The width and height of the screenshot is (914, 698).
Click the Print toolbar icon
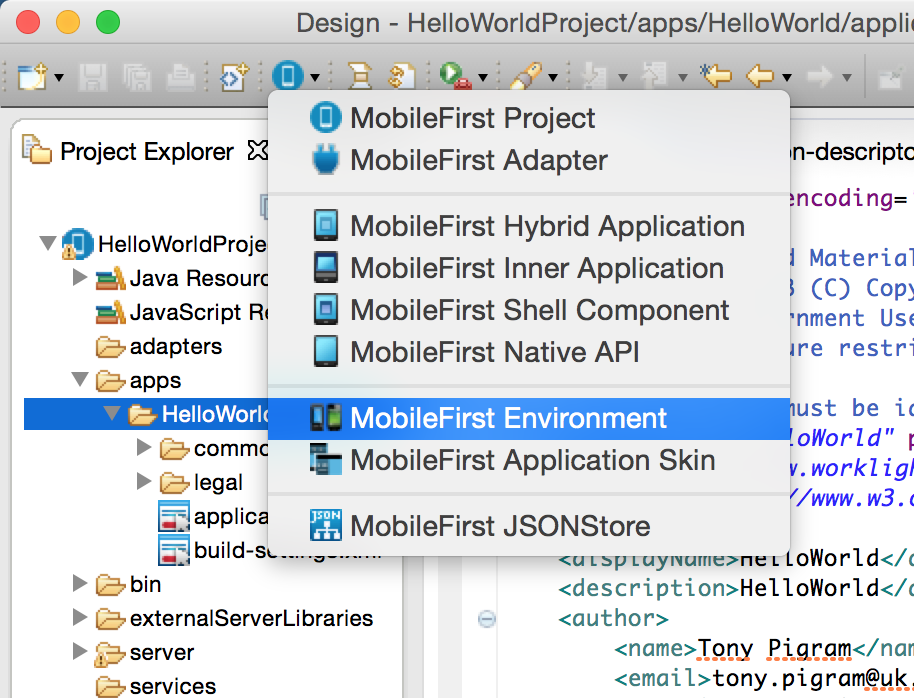[181, 76]
